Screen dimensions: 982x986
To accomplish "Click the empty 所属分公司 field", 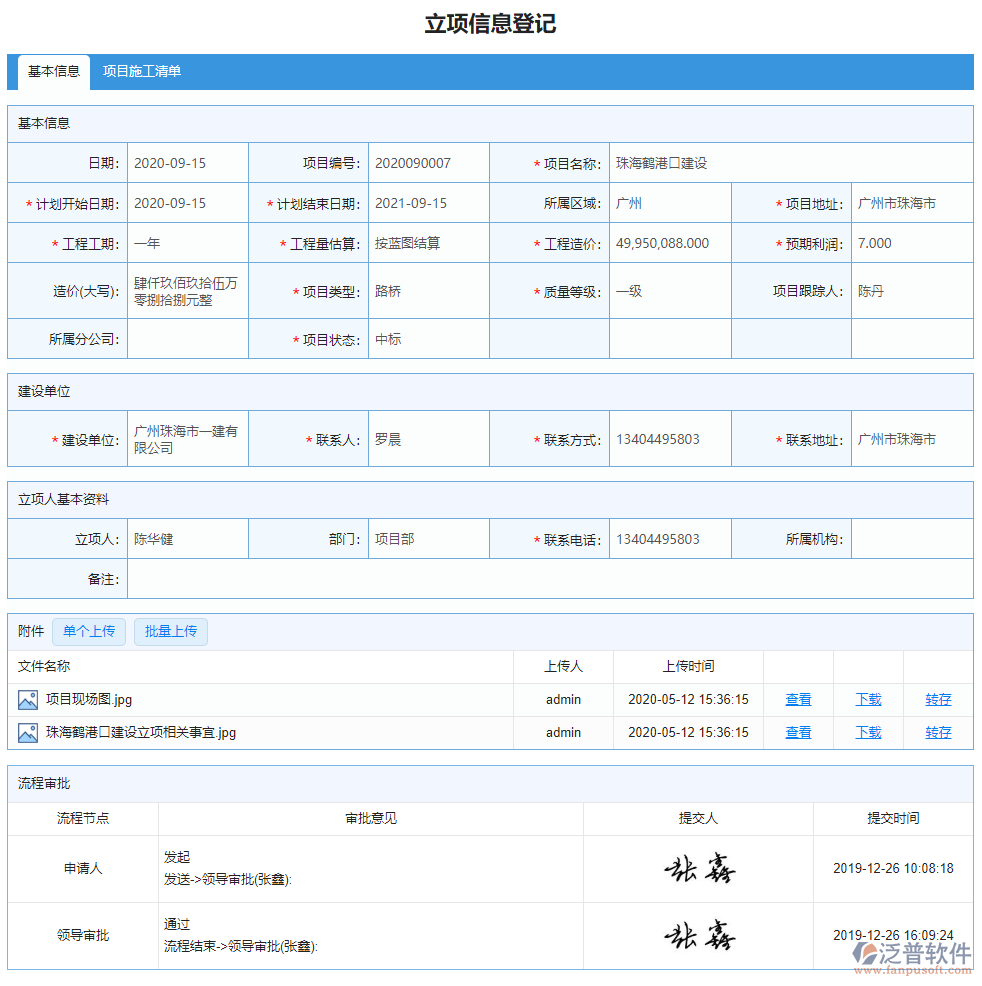I will [x=187, y=338].
